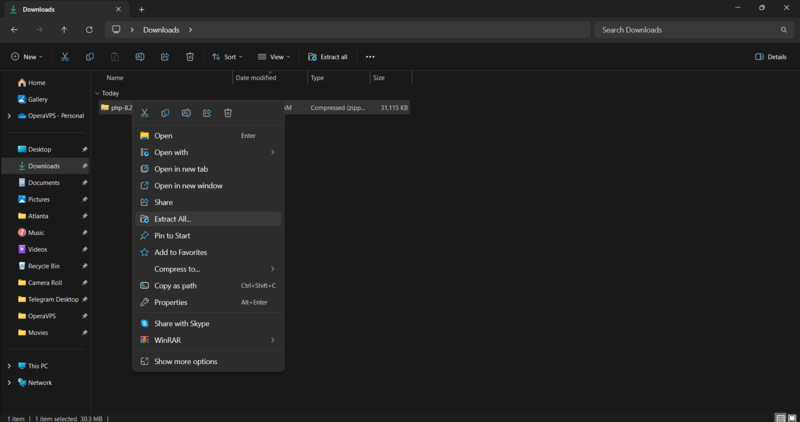The height and width of the screenshot is (422, 800).
Task: Choose Add to Favorites
Action: tap(208, 252)
